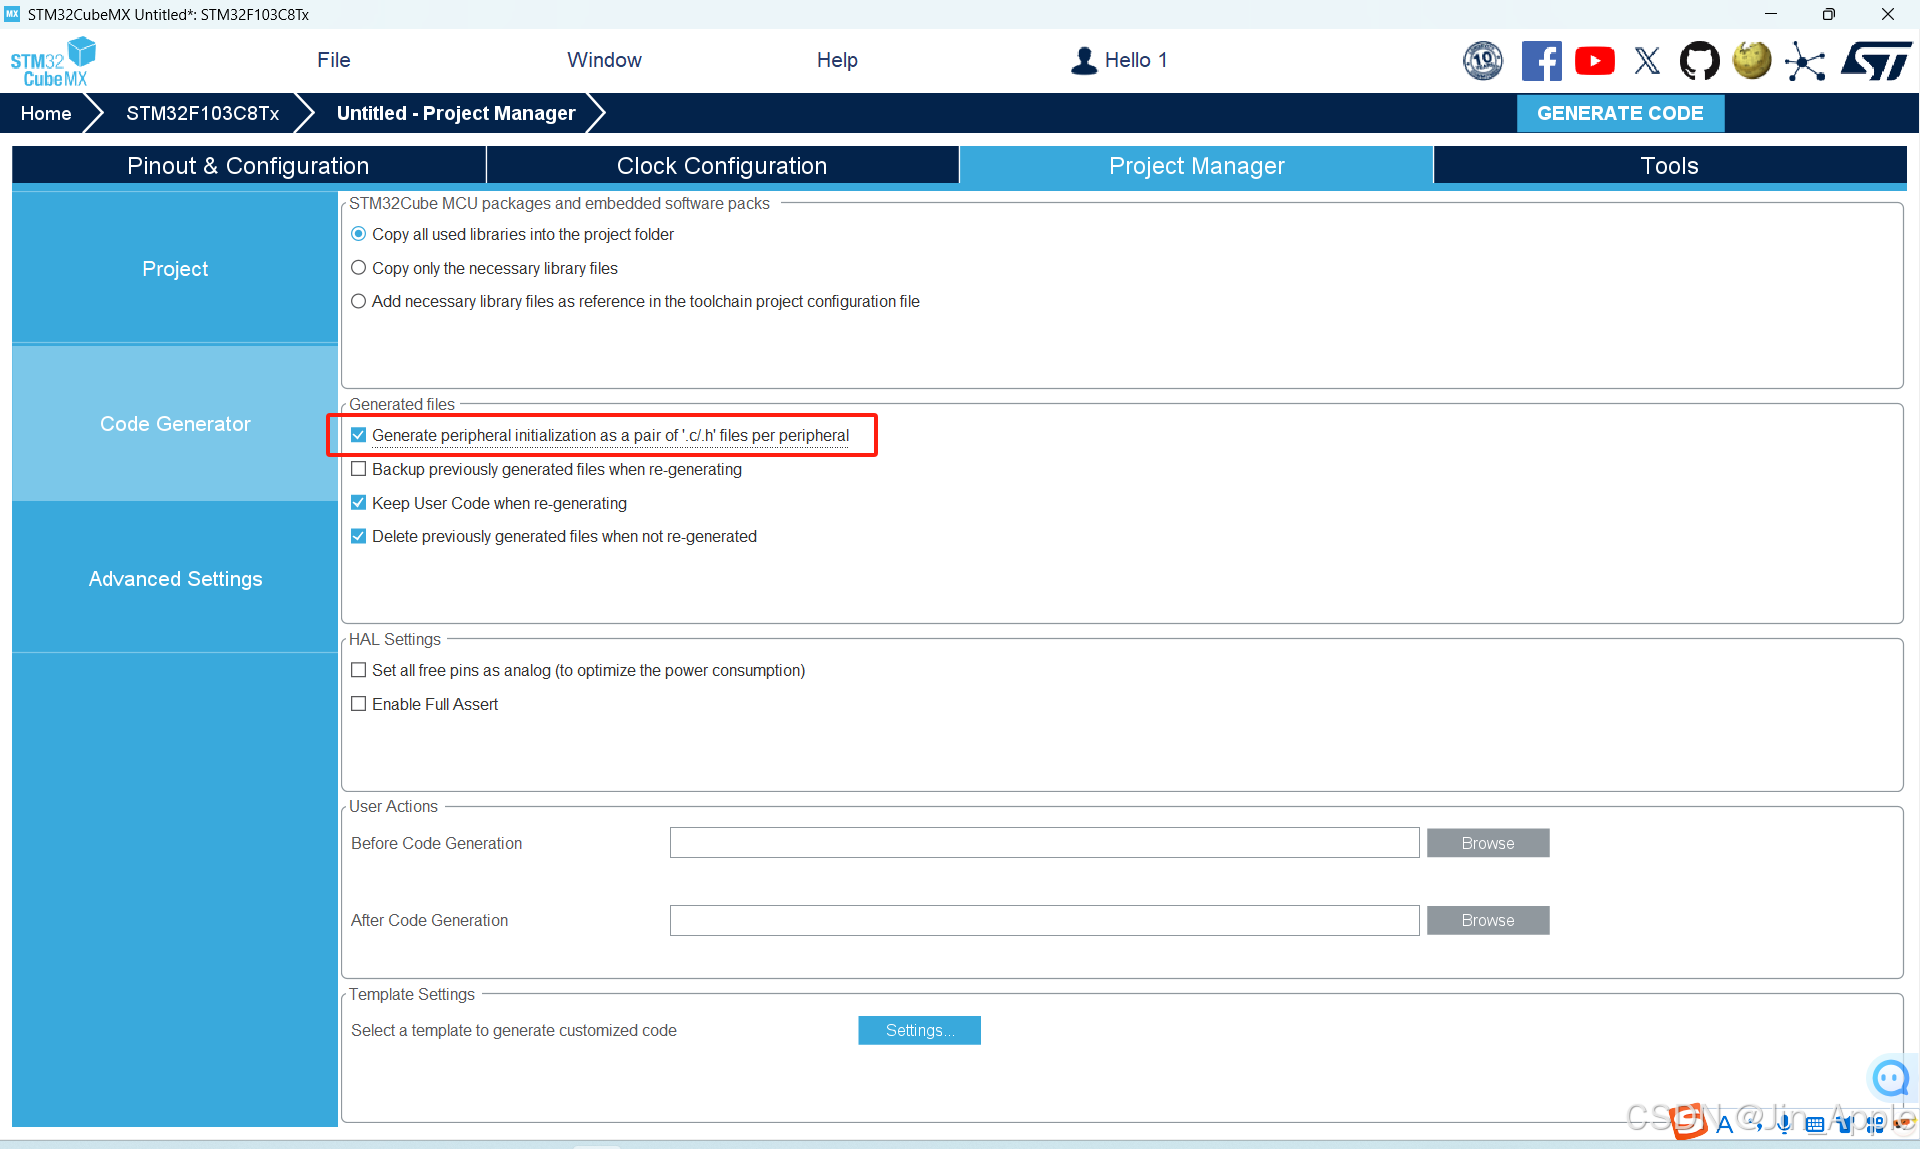Click Before Code Generation input field
1920x1149 pixels.
click(x=1044, y=843)
